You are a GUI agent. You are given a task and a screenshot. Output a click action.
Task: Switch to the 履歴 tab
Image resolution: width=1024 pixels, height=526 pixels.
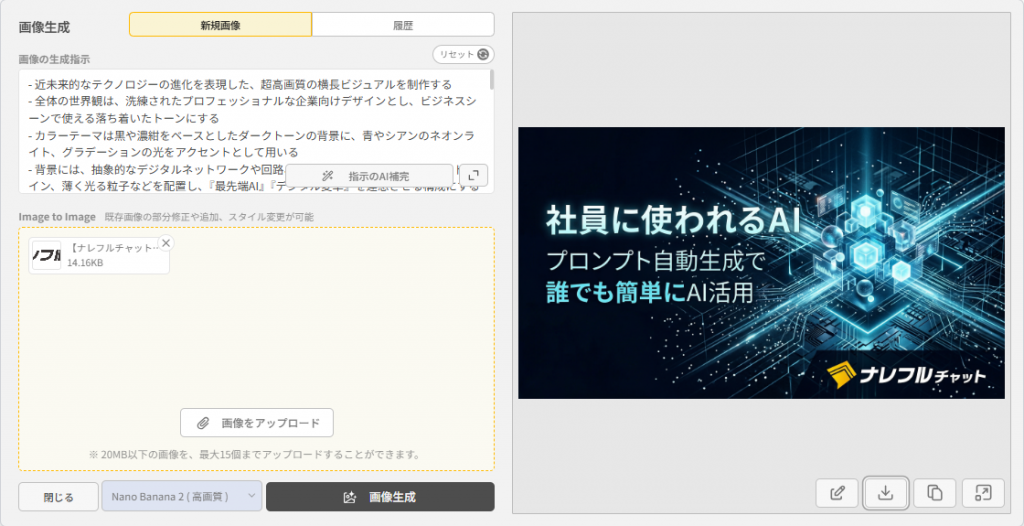click(x=403, y=24)
